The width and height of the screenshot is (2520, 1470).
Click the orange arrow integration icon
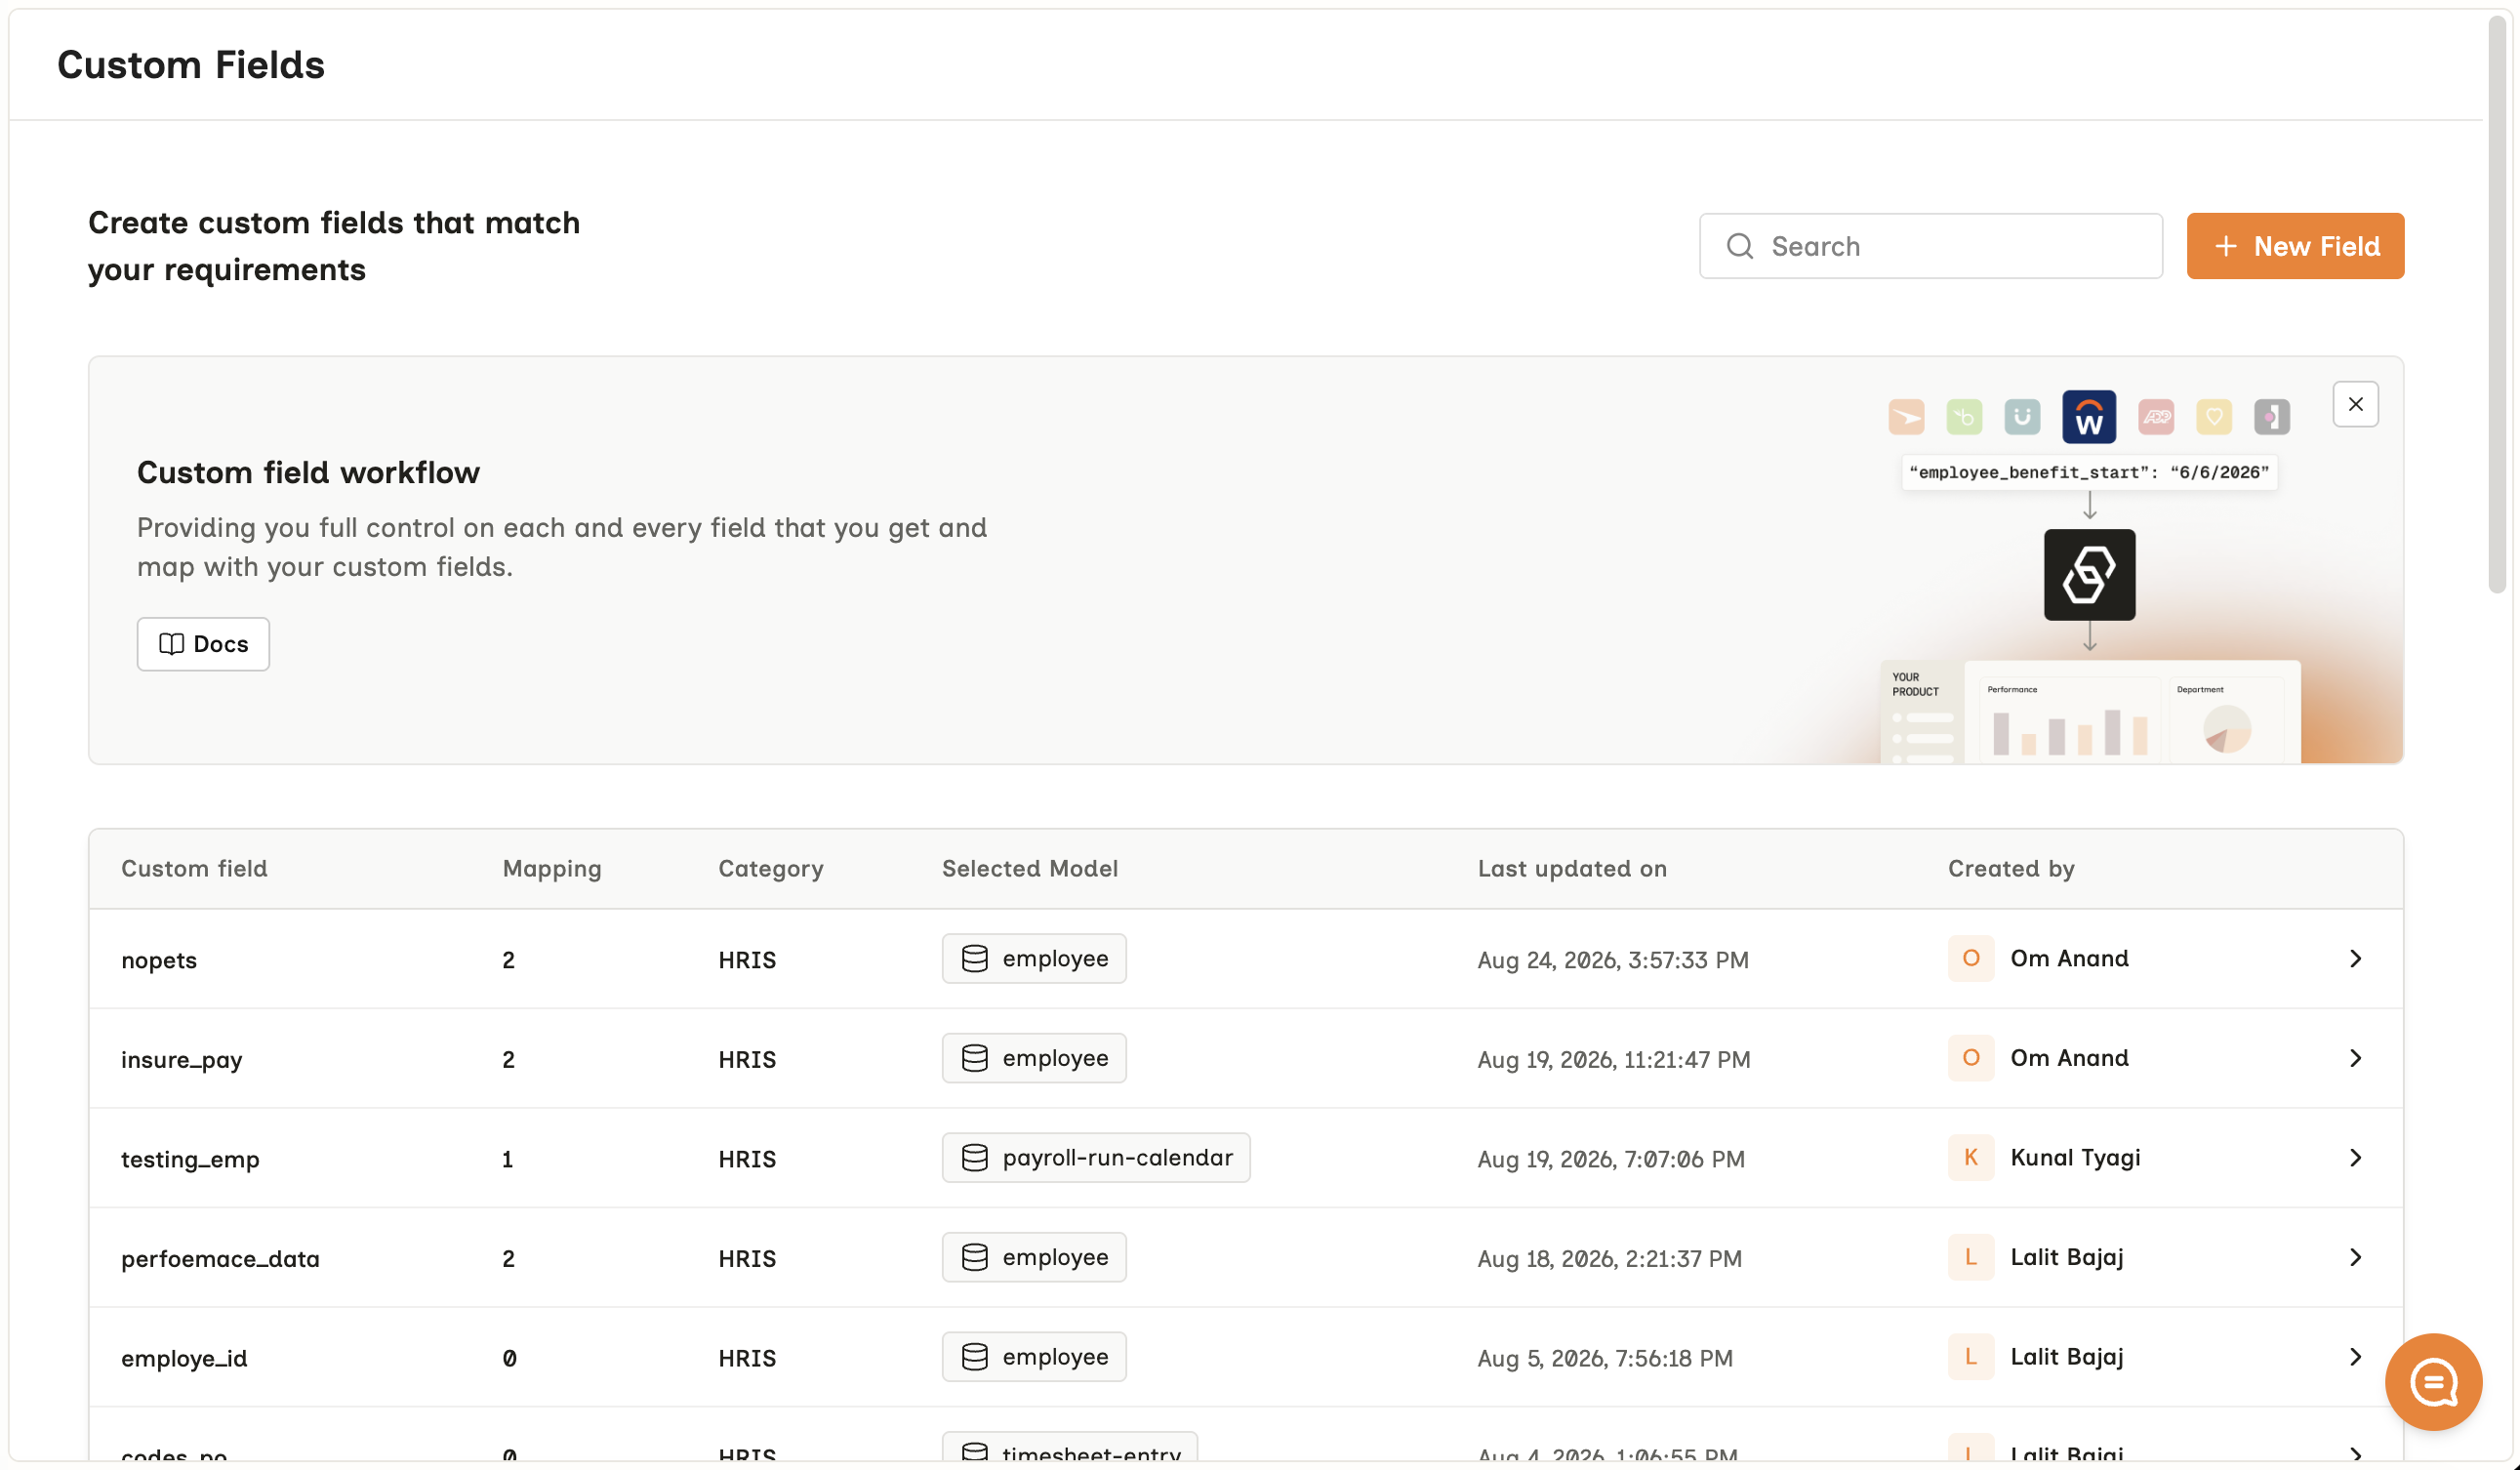pyautogui.click(x=1906, y=417)
